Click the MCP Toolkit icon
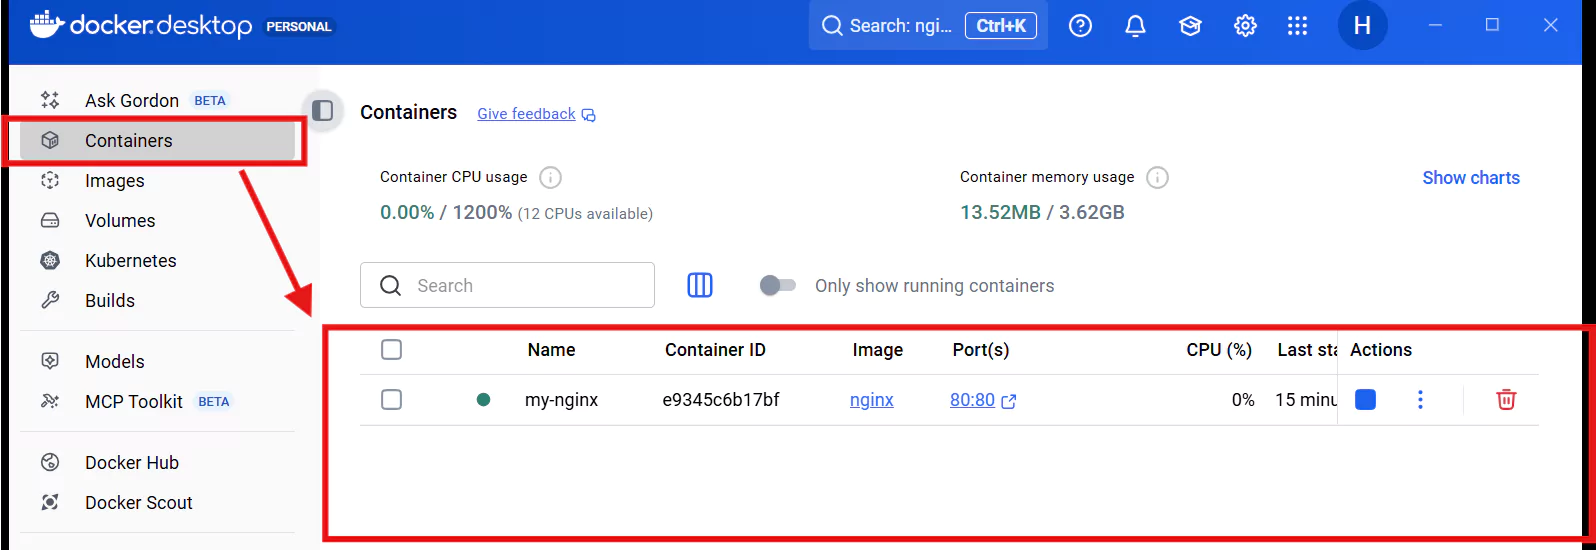1596x550 pixels. (x=50, y=402)
